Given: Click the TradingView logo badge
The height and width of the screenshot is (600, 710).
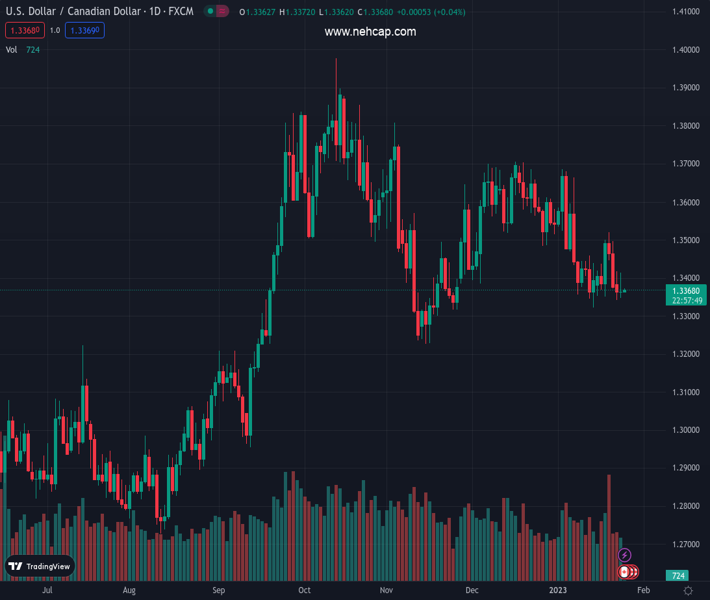Looking at the screenshot, I should click(x=40, y=566).
